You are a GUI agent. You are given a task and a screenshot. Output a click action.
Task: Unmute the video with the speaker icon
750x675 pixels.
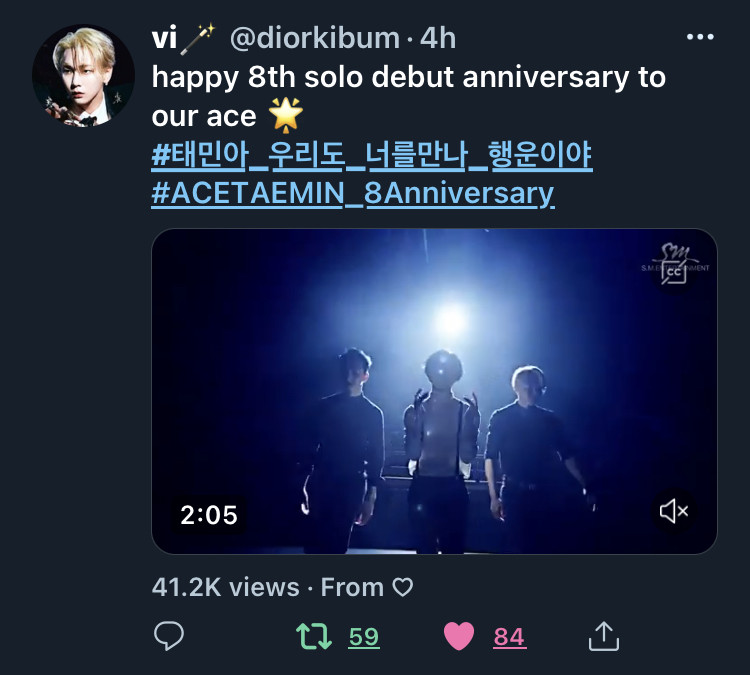pos(674,511)
